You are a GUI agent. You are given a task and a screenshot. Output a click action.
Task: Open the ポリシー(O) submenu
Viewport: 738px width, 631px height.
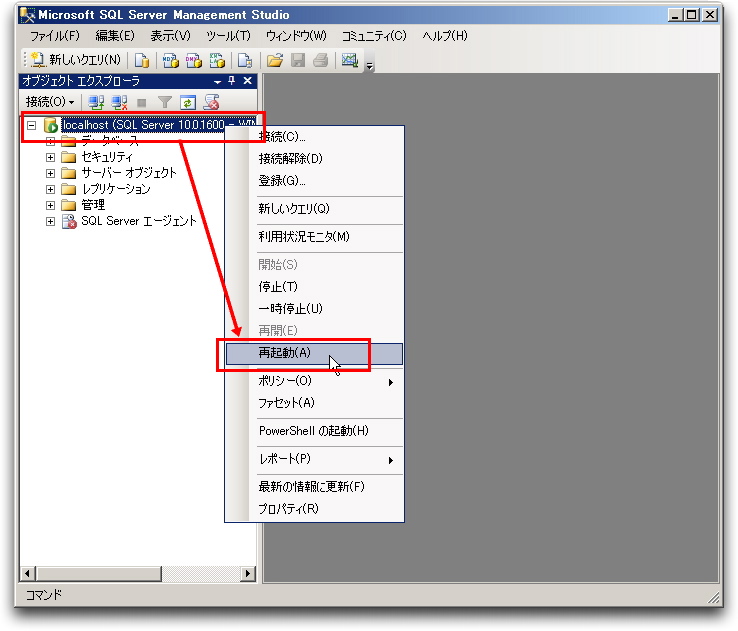tap(314, 381)
